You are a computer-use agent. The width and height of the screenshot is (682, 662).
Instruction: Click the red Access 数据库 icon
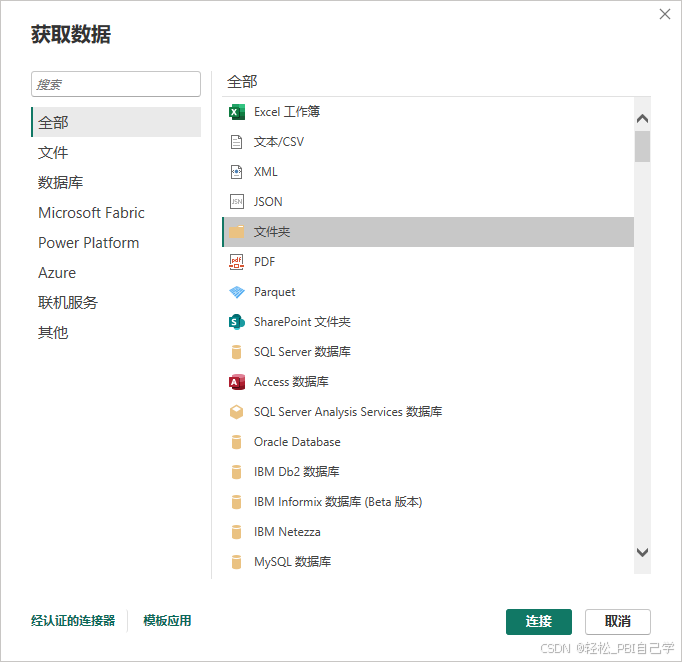pyautogui.click(x=237, y=382)
